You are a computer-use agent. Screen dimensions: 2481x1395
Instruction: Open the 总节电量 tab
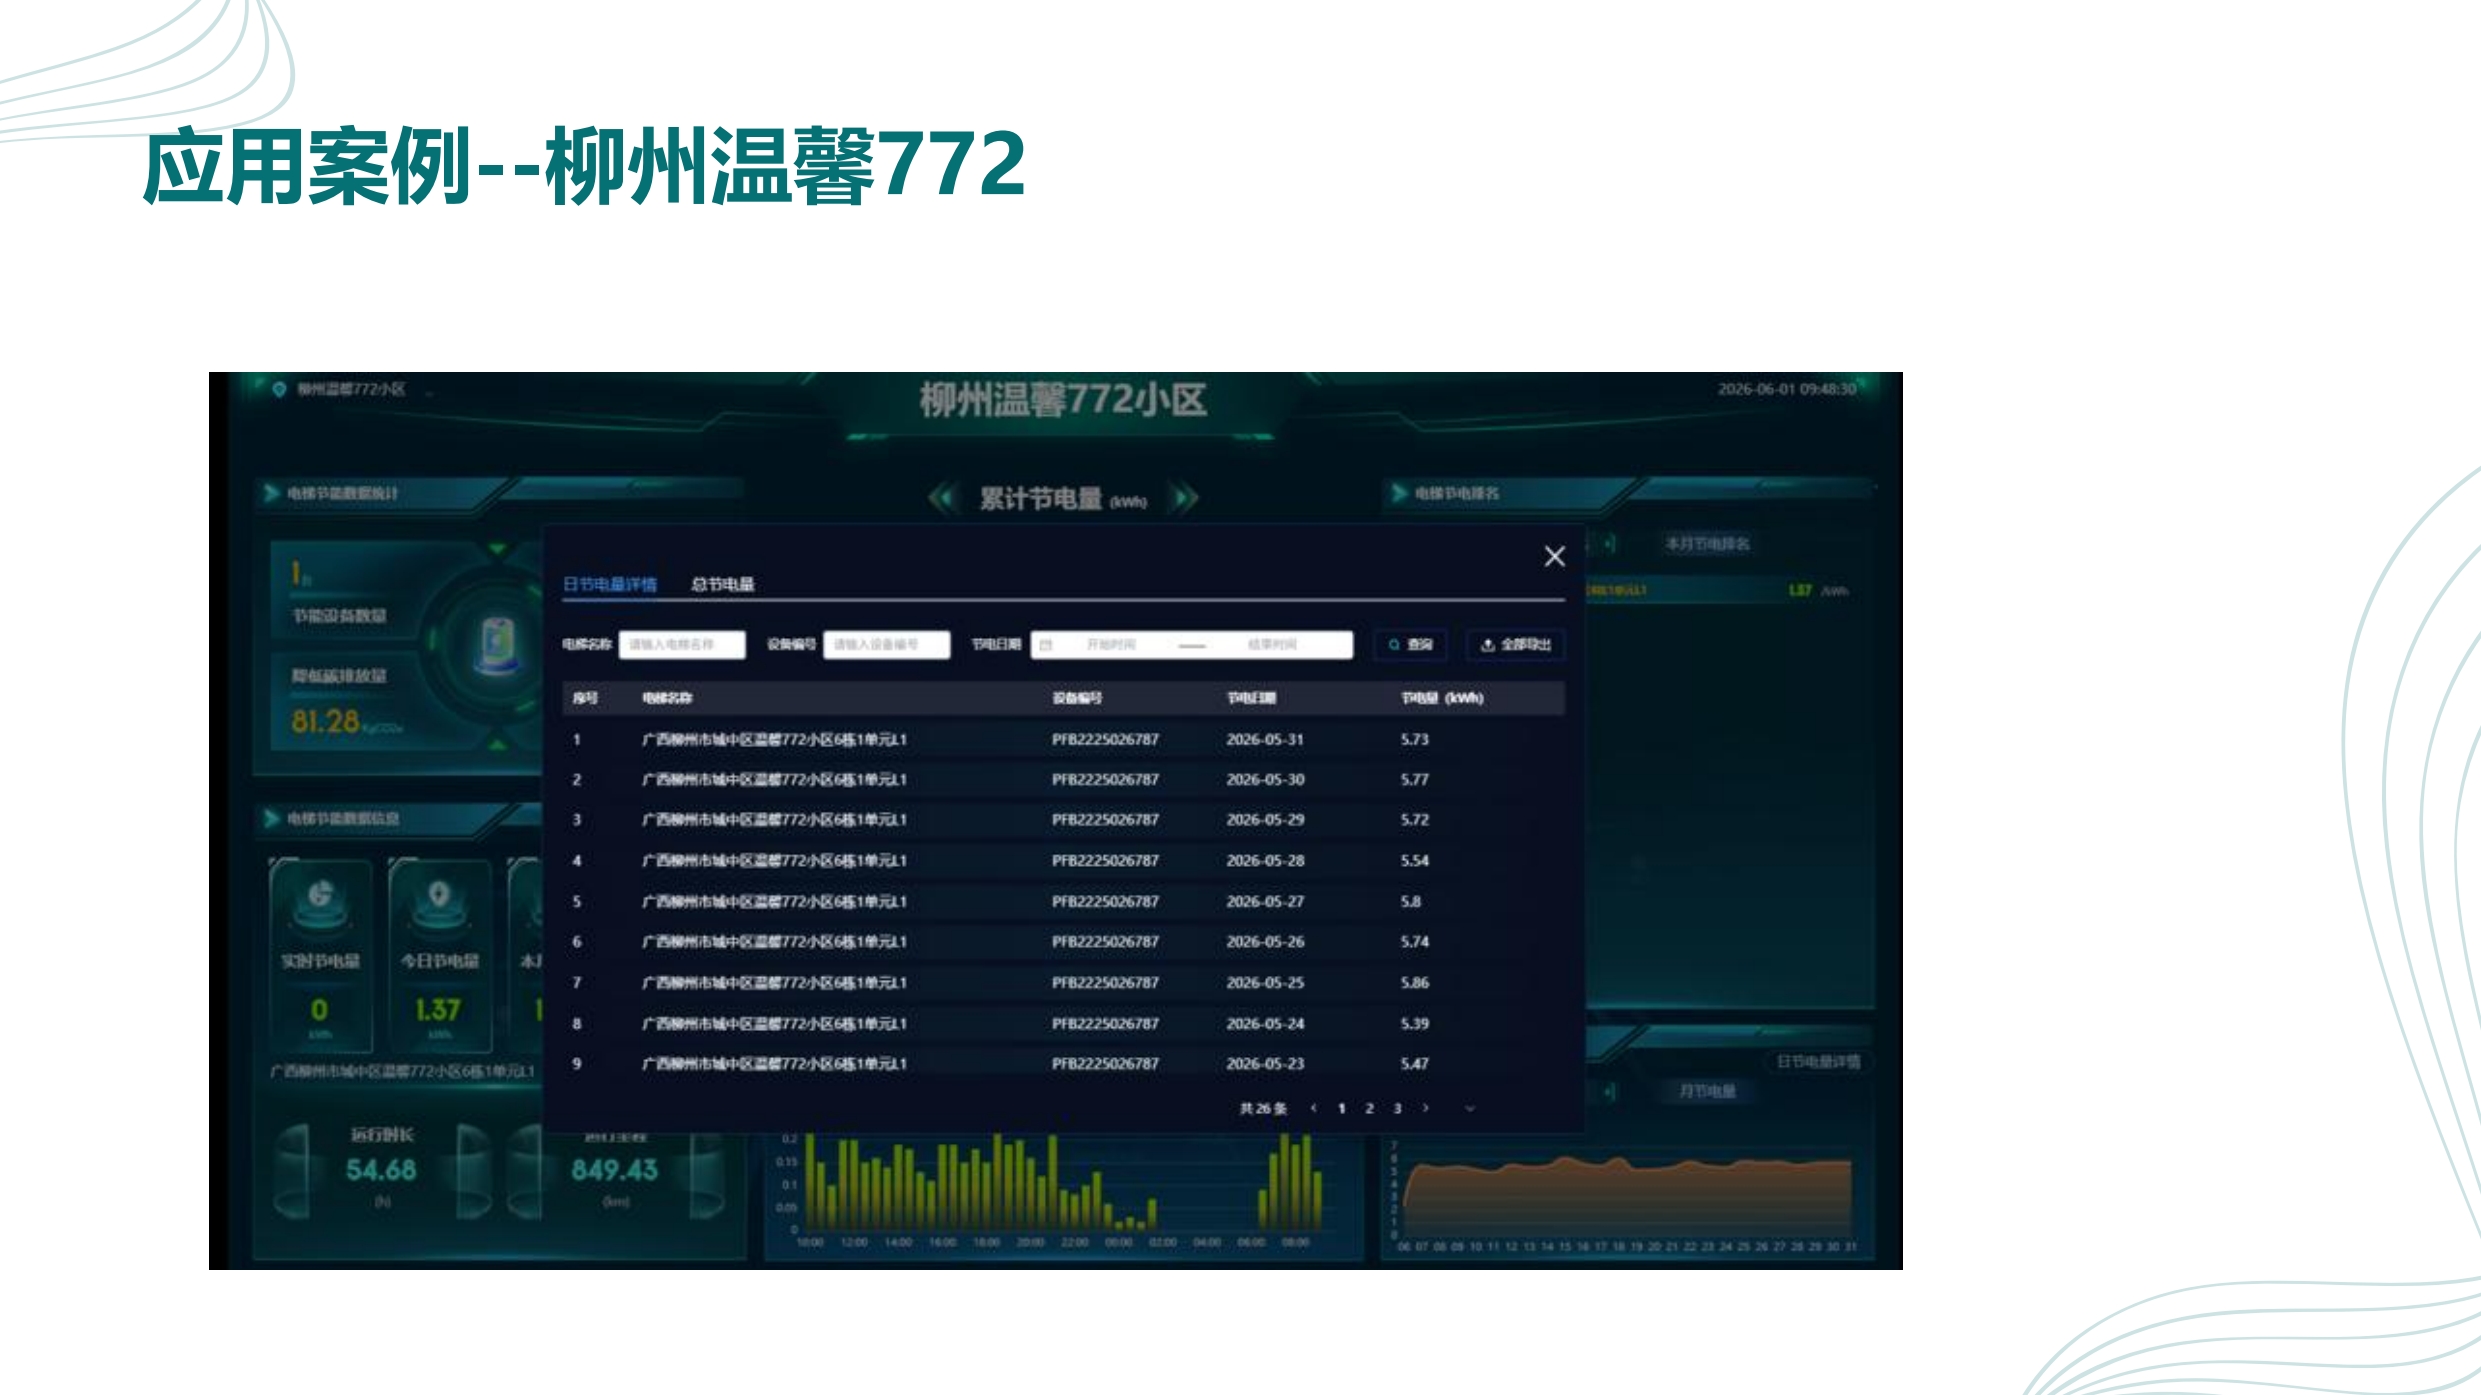[722, 584]
